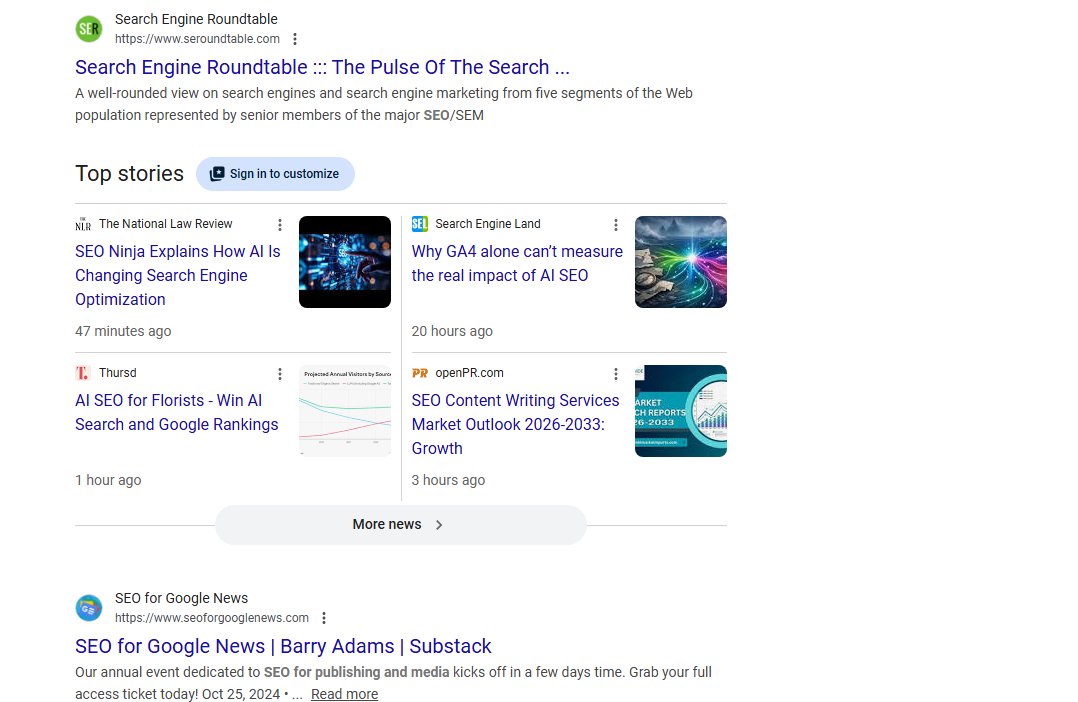Open three-dot menu for openPR.com story
Screen dimensions: 1078x702
pos(616,374)
